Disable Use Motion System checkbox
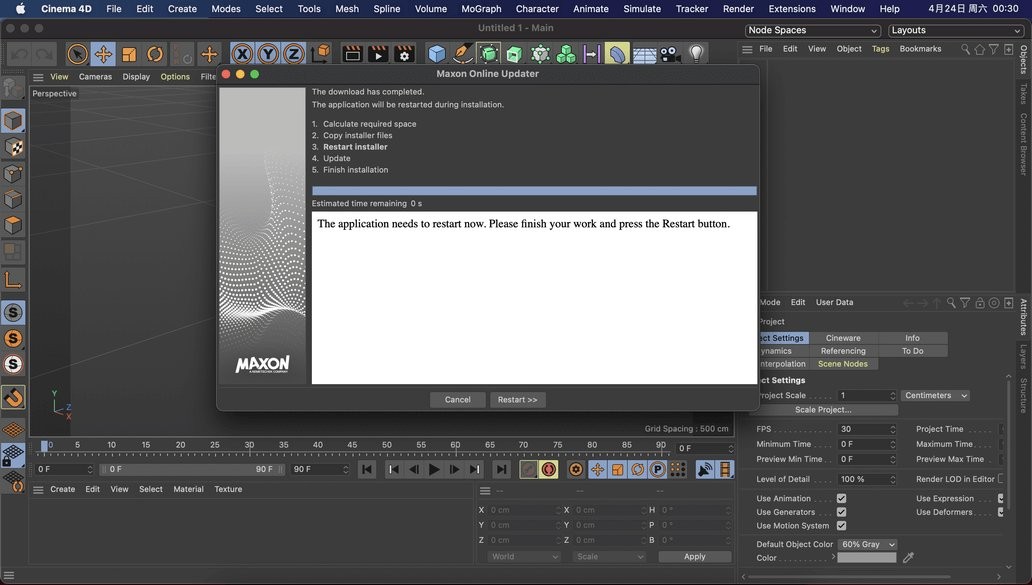The width and height of the screenshot is (1032, 585). pos(841,526)
